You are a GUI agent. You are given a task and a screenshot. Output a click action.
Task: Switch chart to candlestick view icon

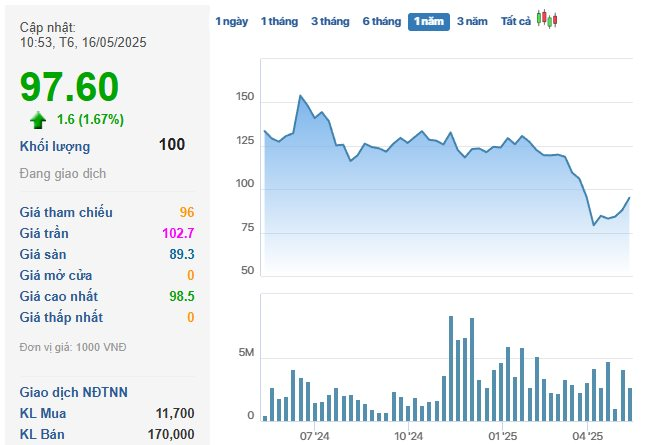(547, 19)
